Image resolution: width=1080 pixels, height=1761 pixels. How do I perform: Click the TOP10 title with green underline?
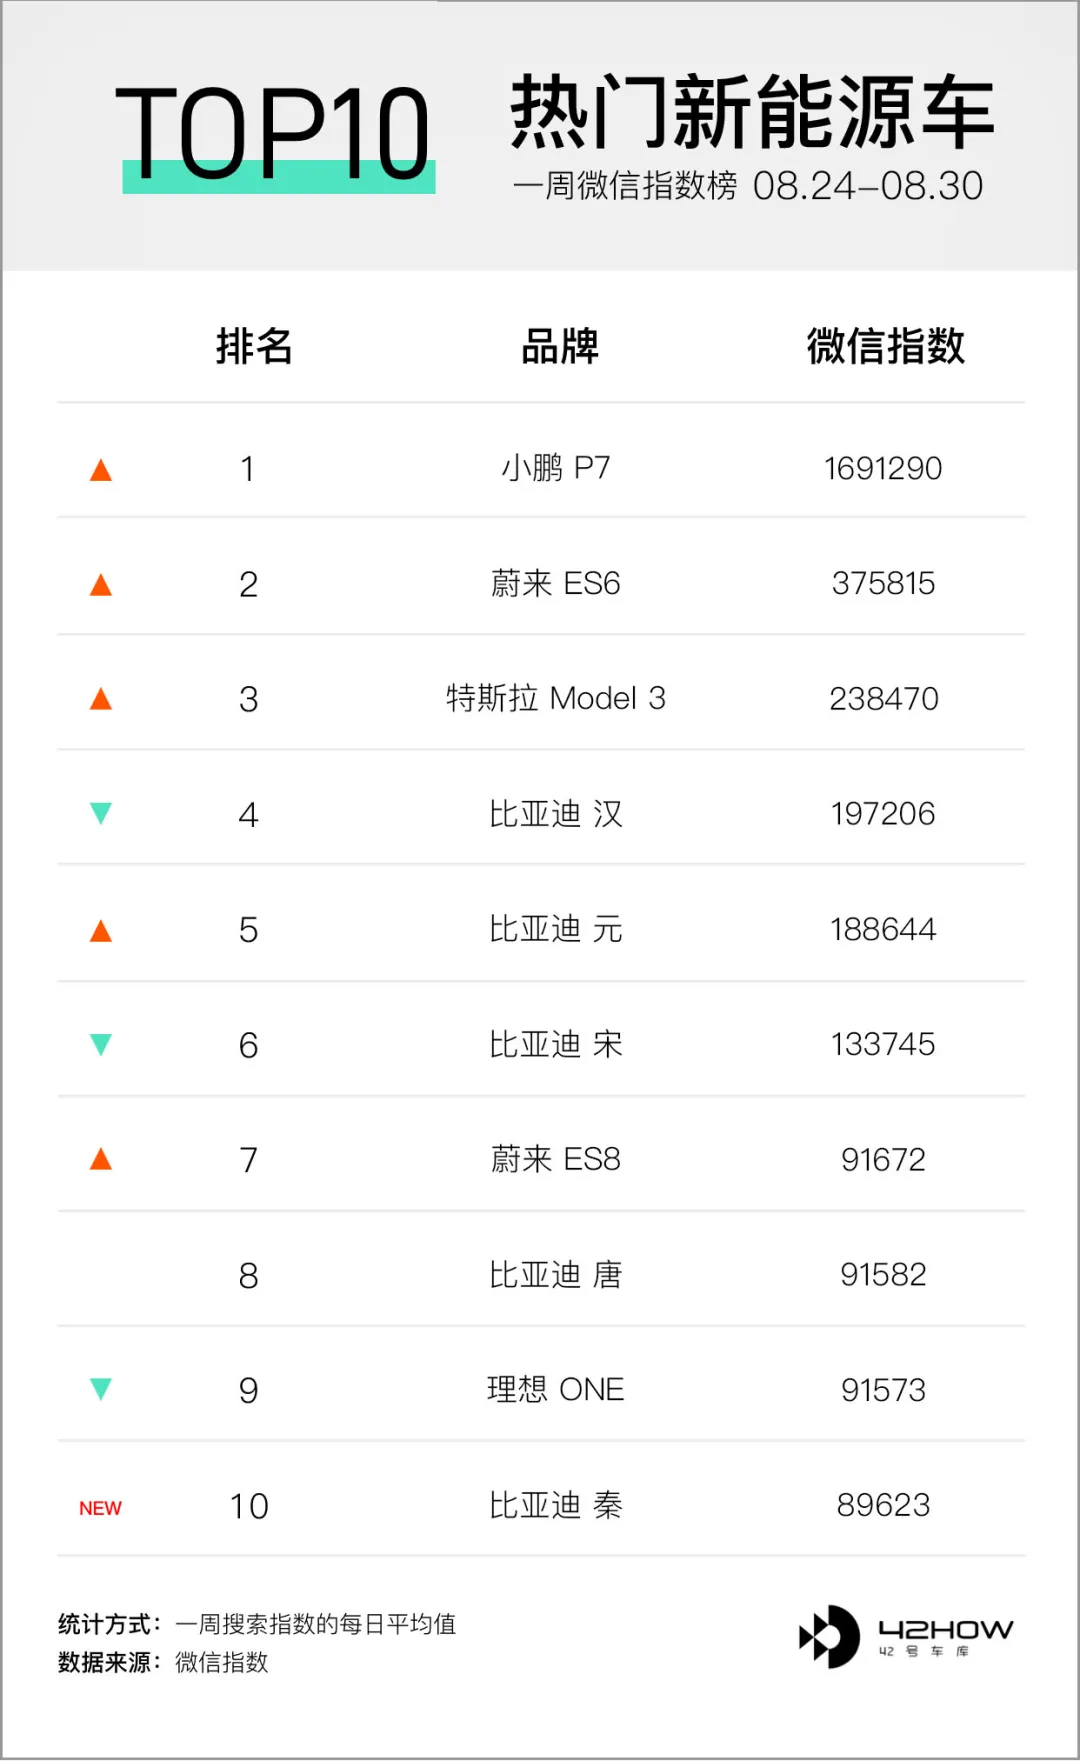point(276,135)
